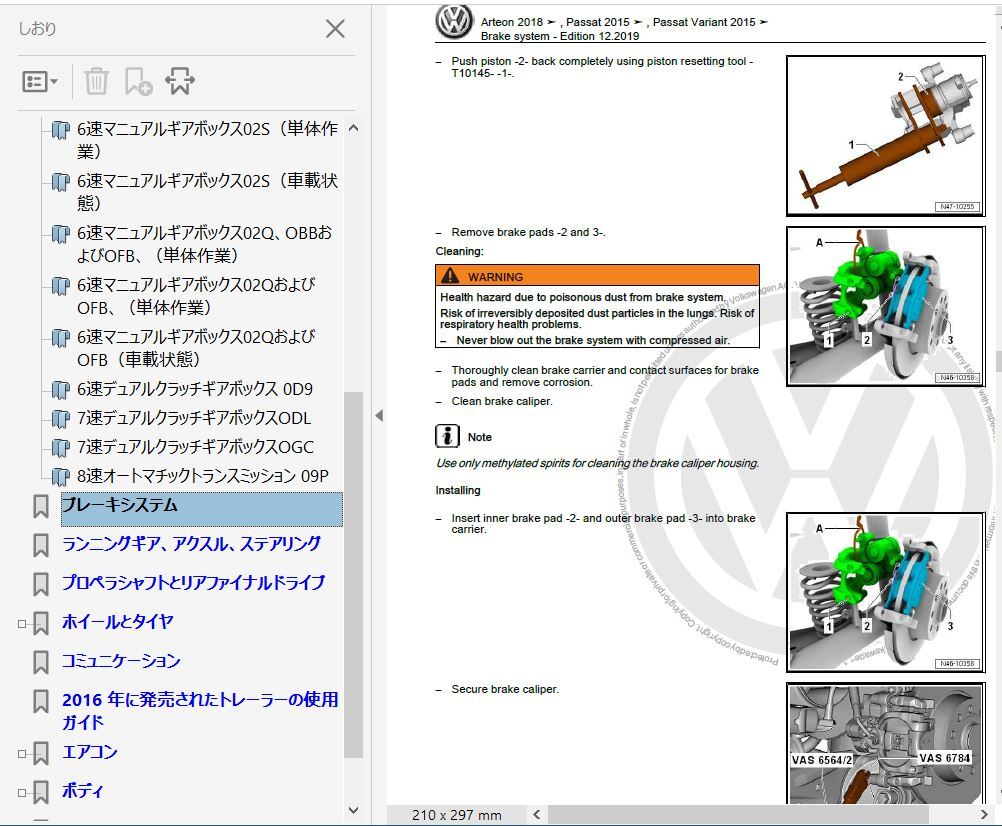Click the page size text 210 x 297 mm

coord(456,815)
